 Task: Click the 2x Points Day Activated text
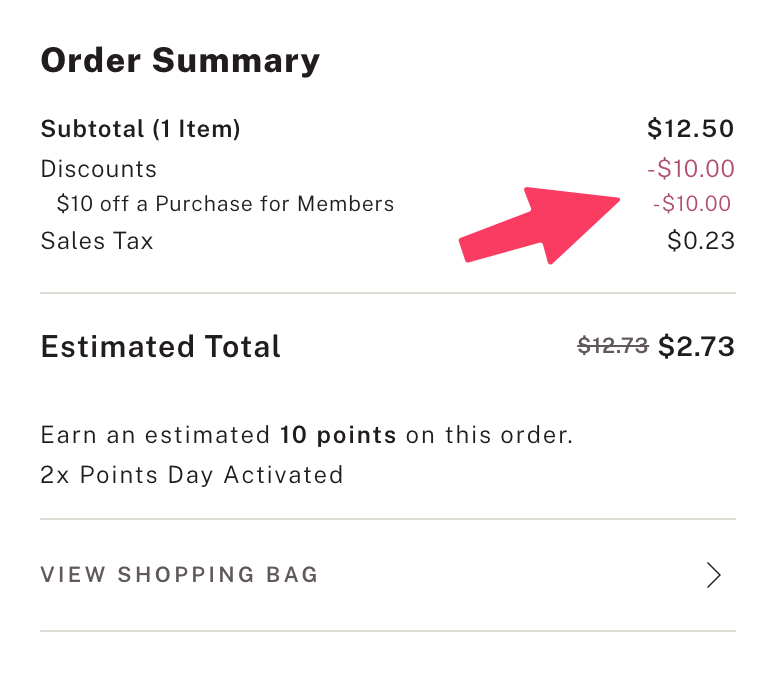[x=191, y=474]
